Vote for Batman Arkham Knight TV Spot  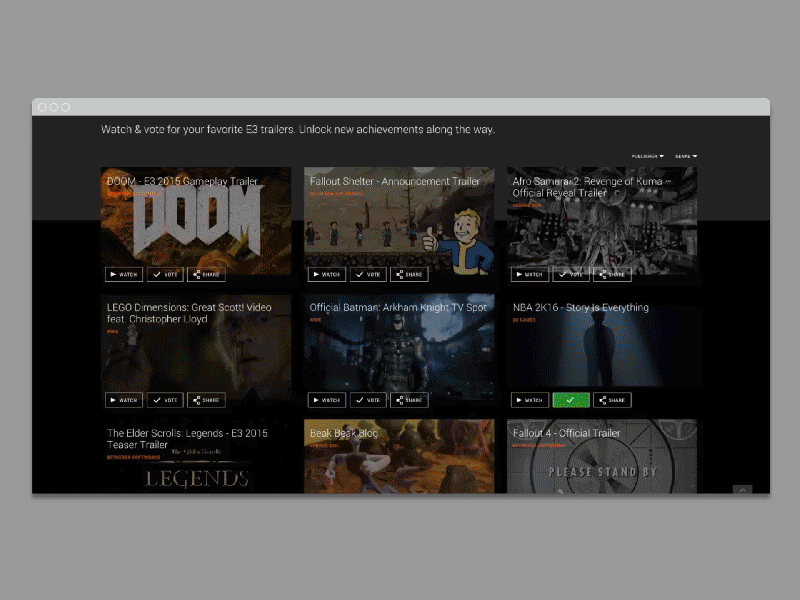368,400
